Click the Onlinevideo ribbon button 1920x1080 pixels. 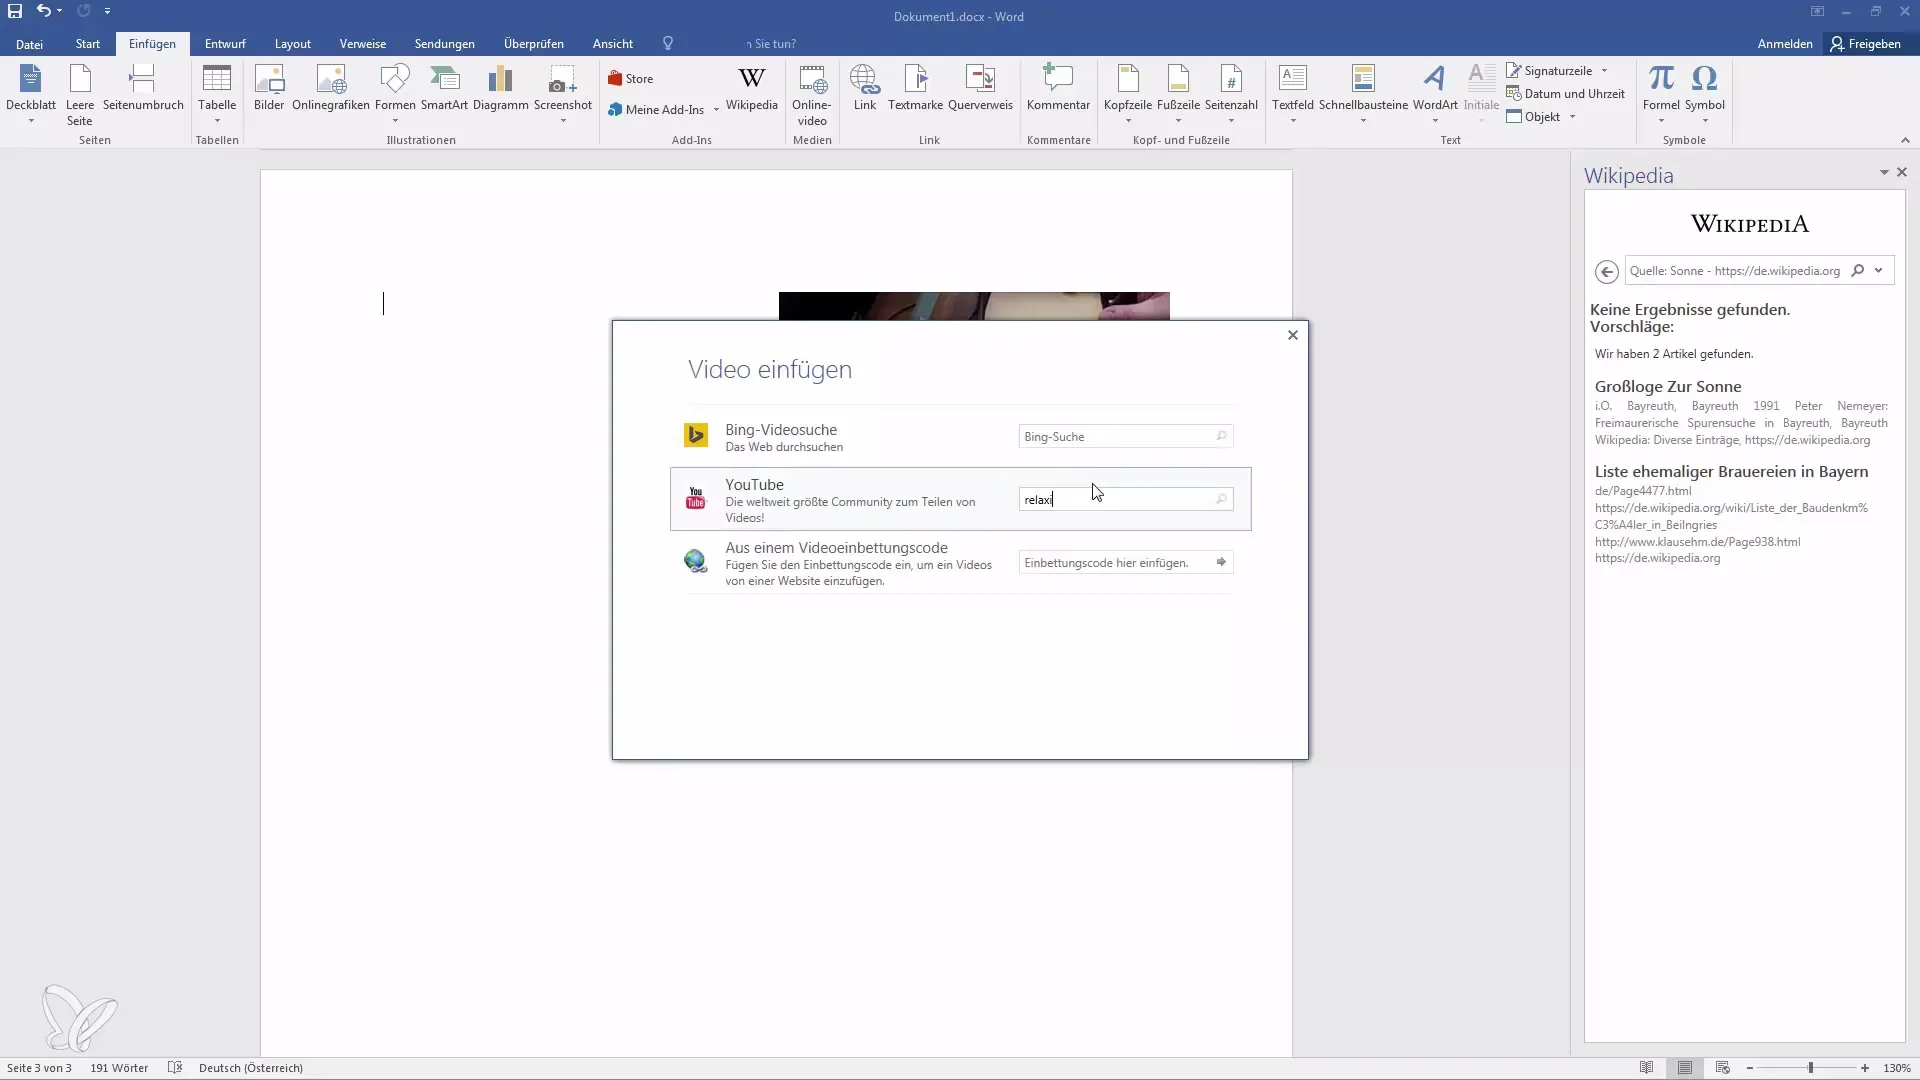[x=812, y=95]
